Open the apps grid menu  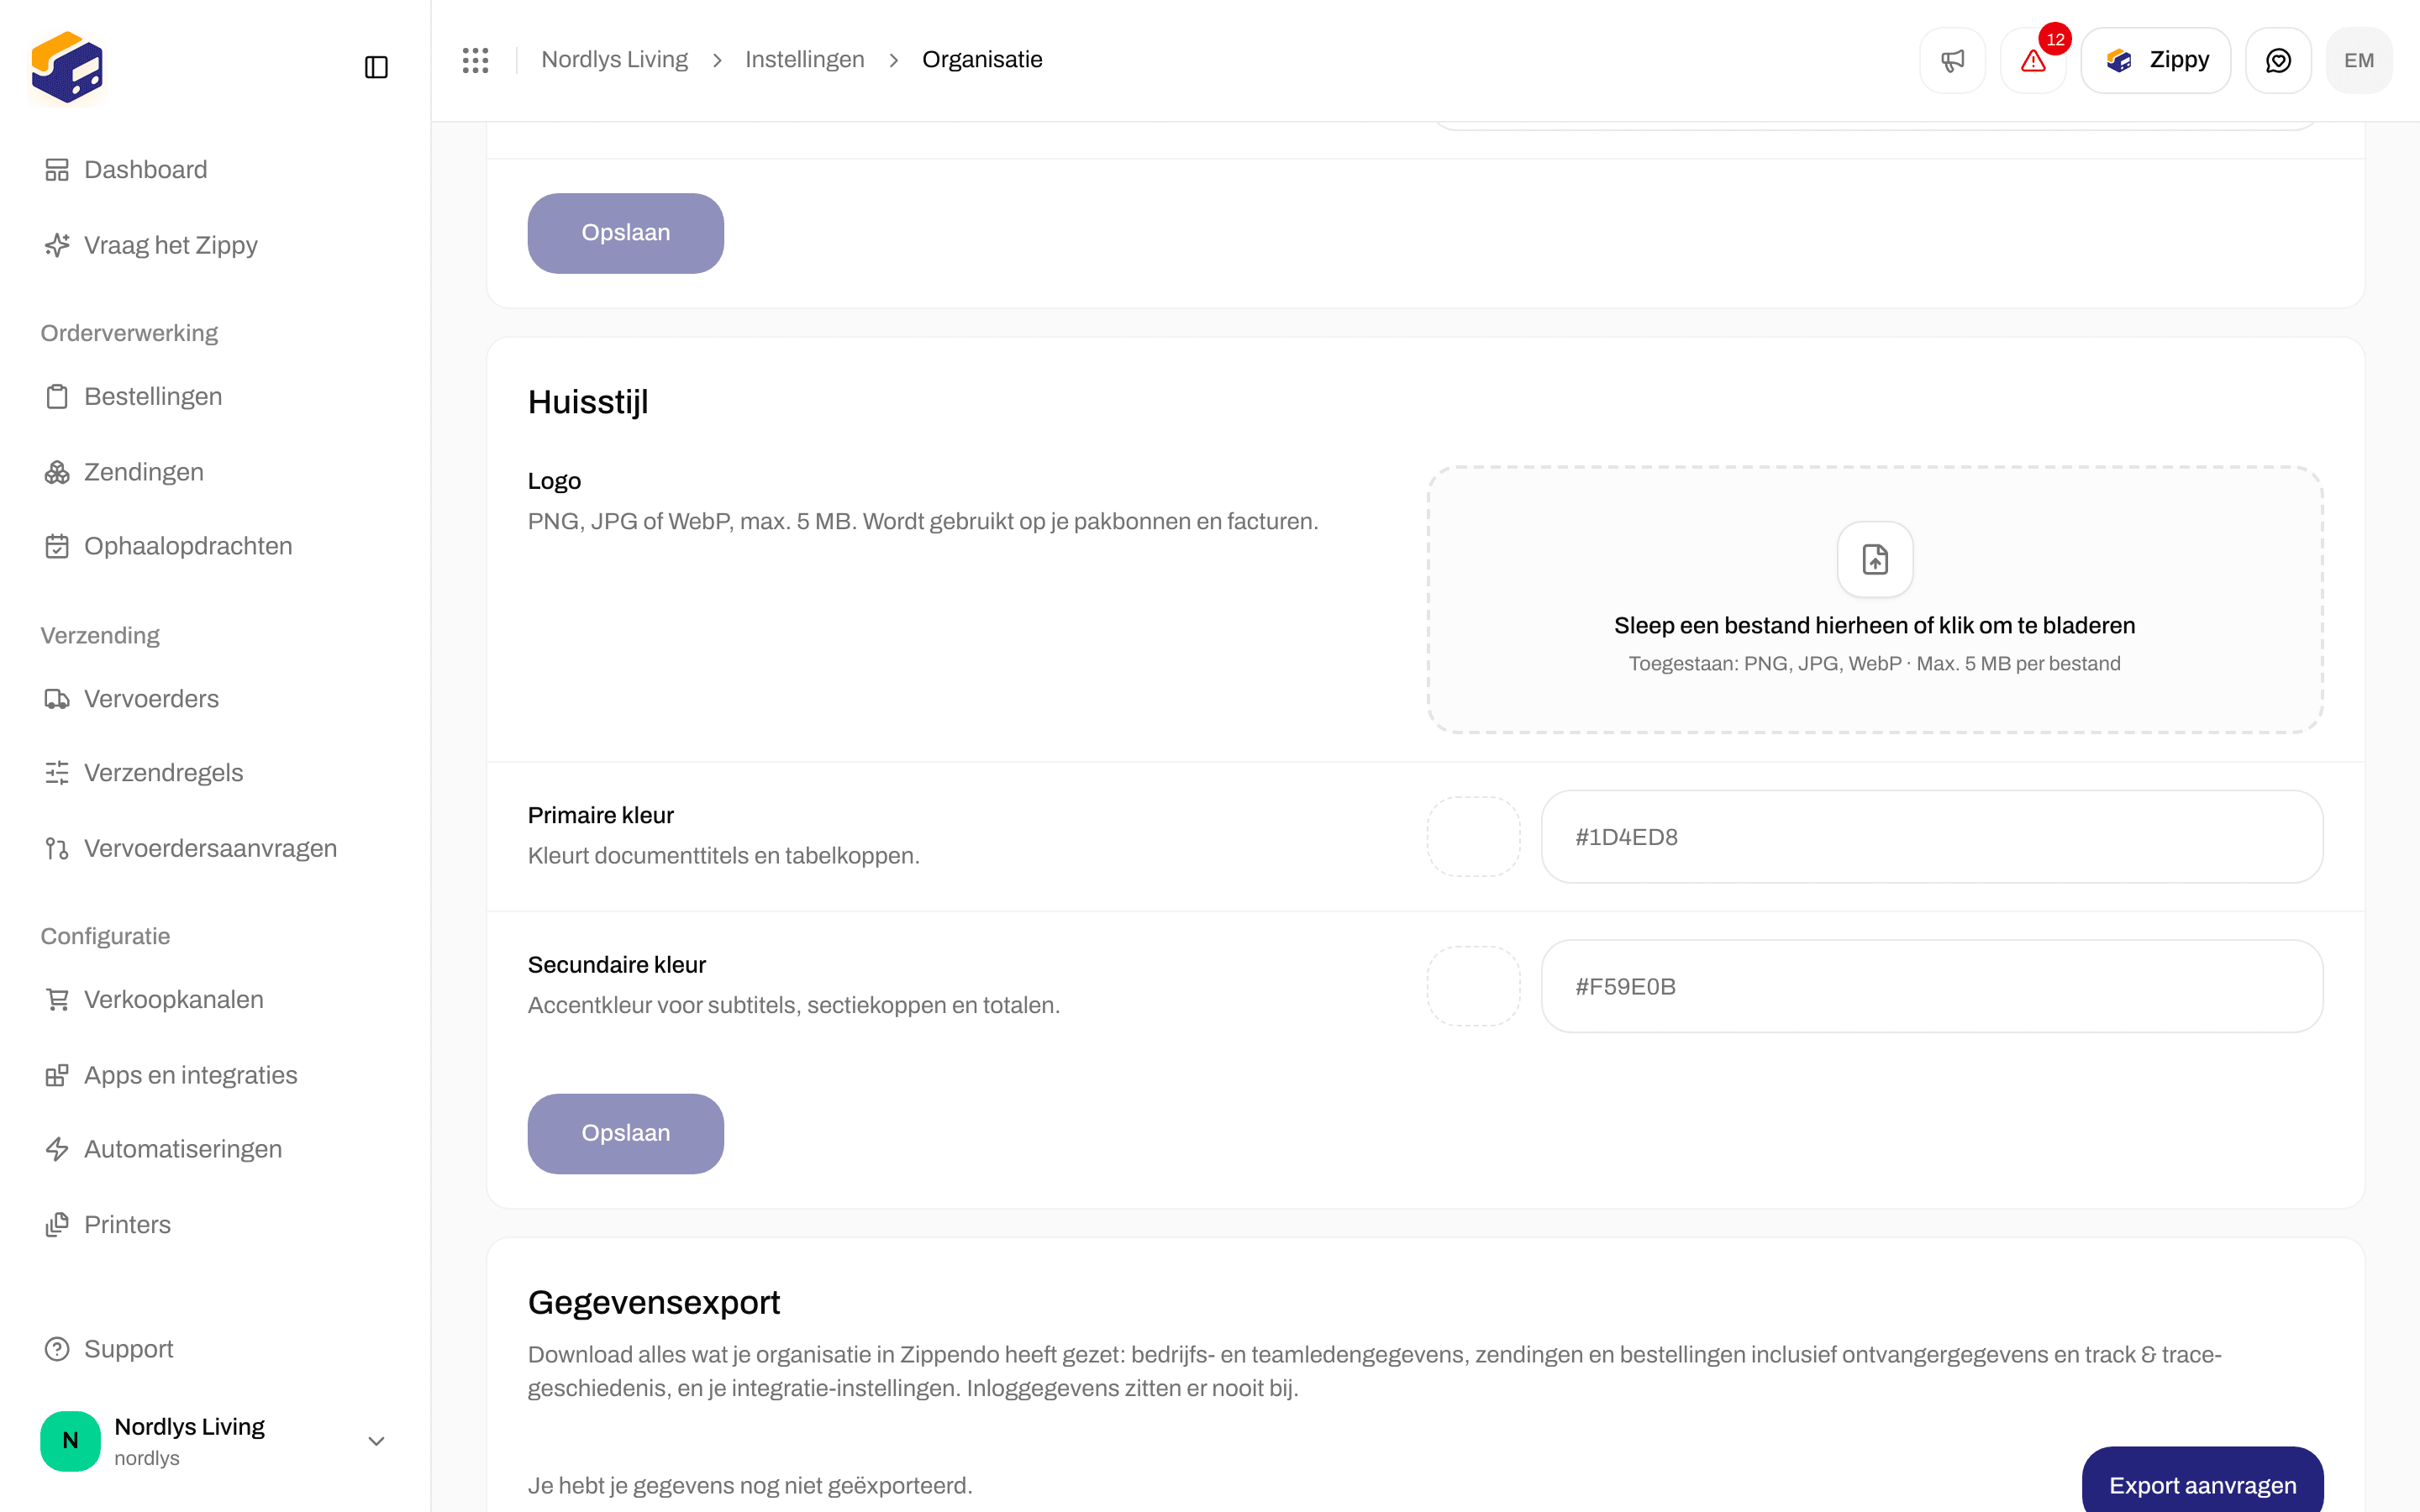(475, 60)
